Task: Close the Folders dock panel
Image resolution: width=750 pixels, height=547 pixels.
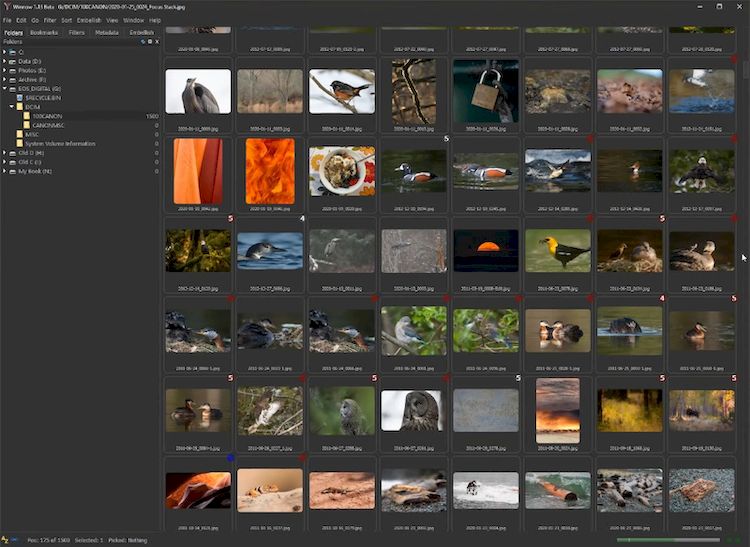Action: pos(157,42)
